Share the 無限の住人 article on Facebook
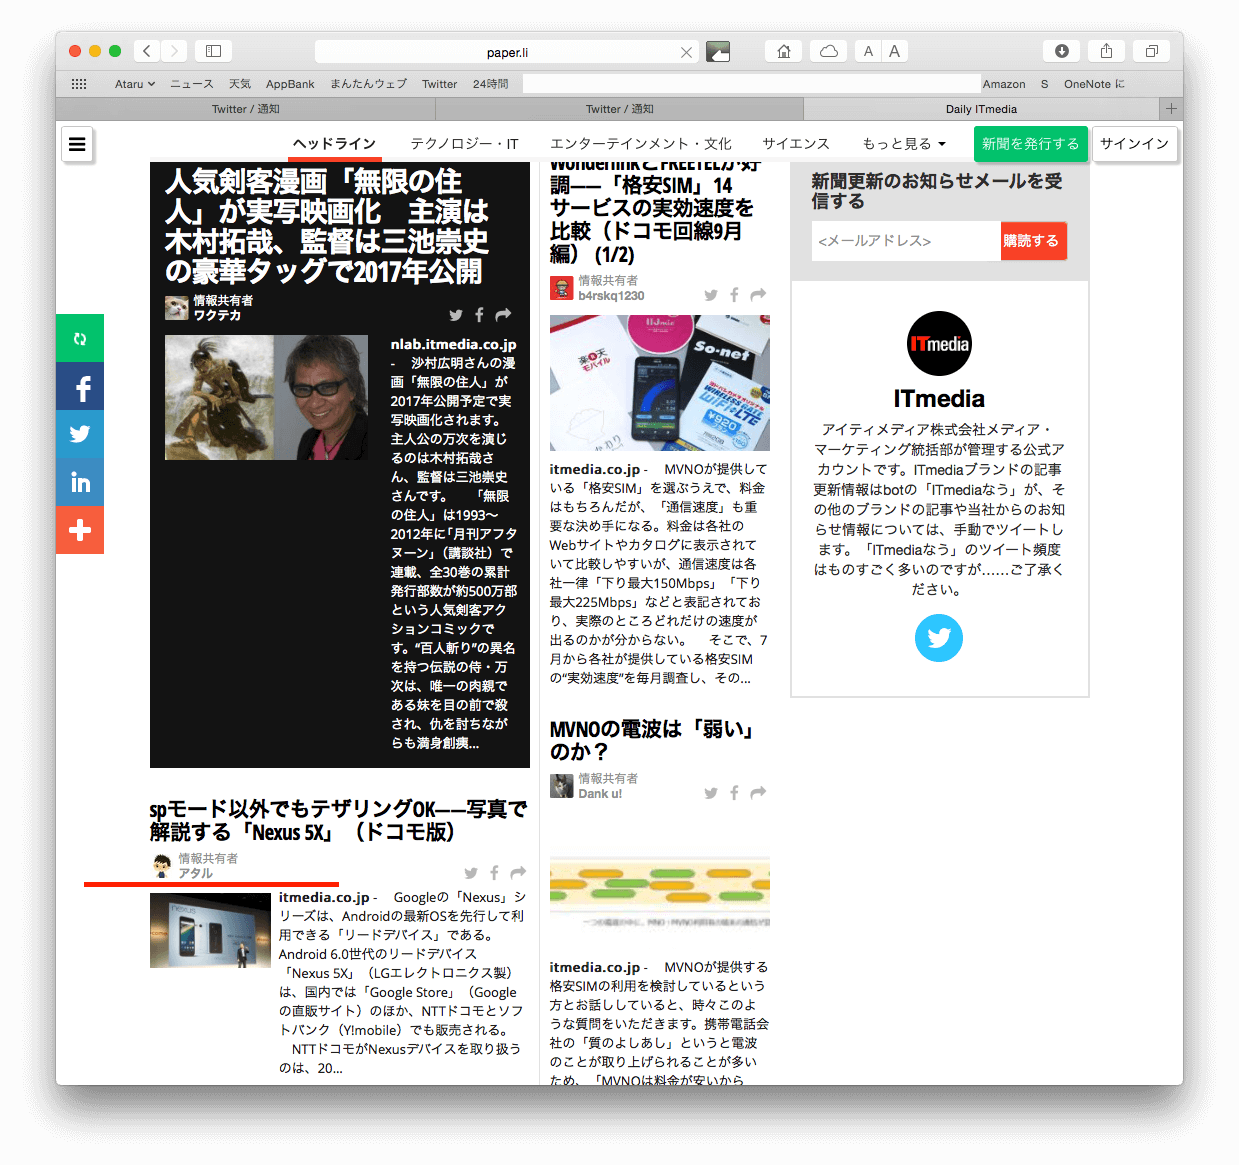Screen dimensions: 1239x1165 (479, 315)
